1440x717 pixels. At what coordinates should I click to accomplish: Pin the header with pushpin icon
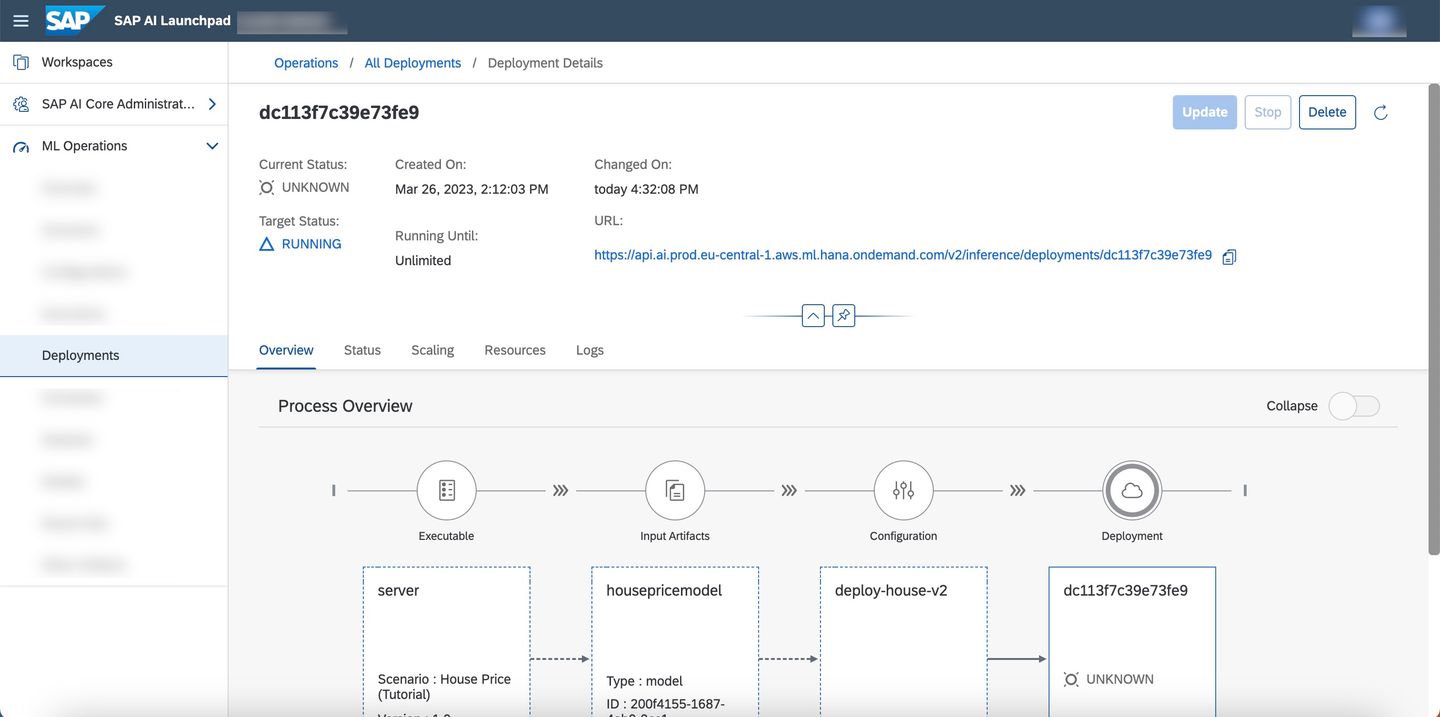point(844,316)
